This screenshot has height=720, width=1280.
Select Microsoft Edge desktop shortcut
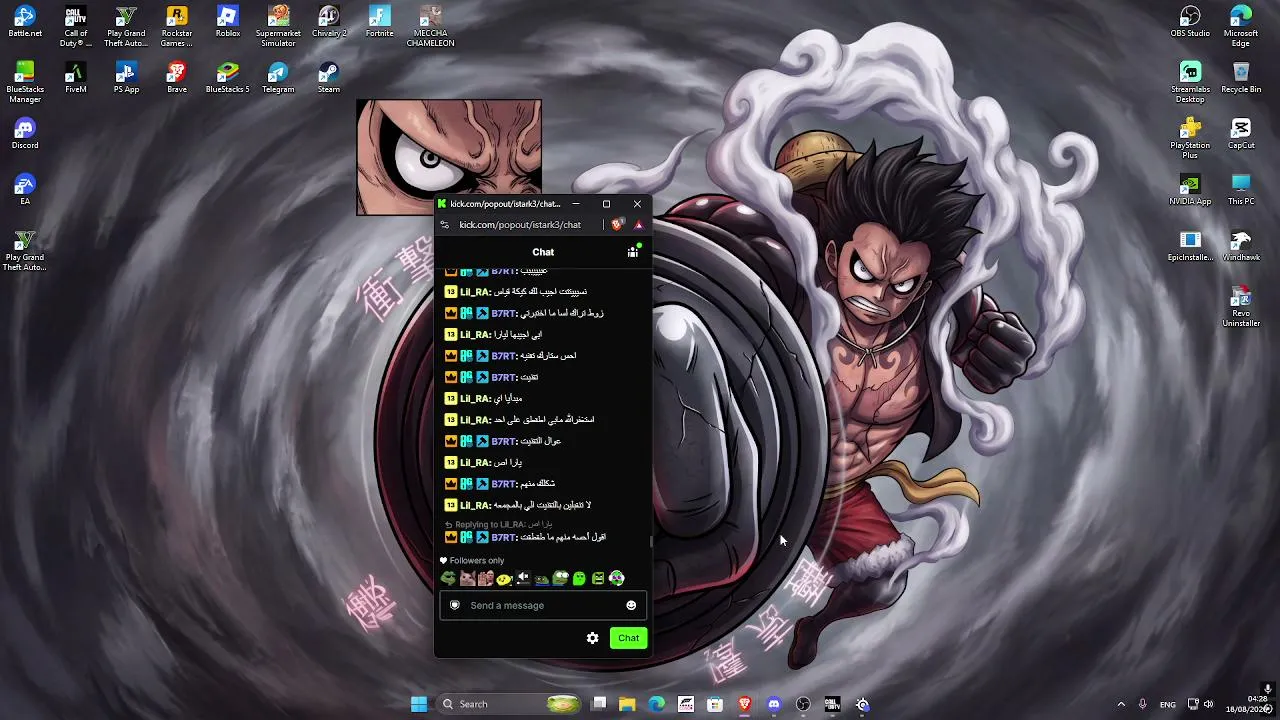pyautogui.click(x=1241, y=27)
